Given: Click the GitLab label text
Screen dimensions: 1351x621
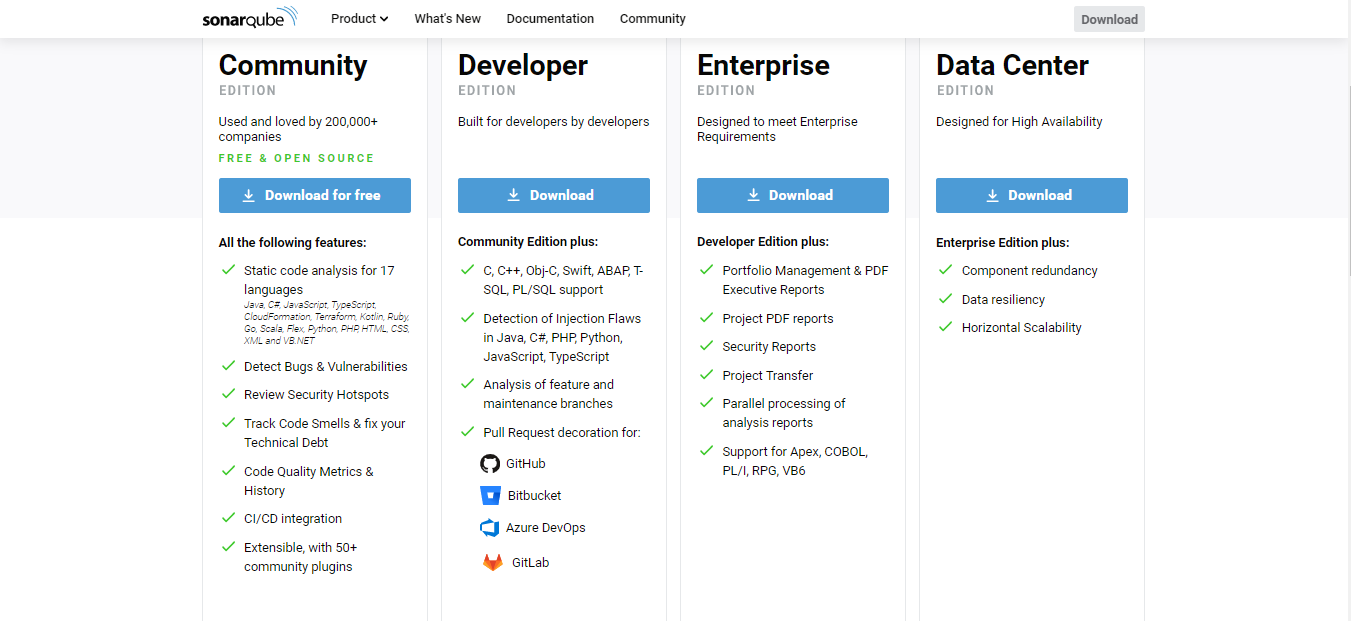Looking at the screenshot, I should pos(530,563).
